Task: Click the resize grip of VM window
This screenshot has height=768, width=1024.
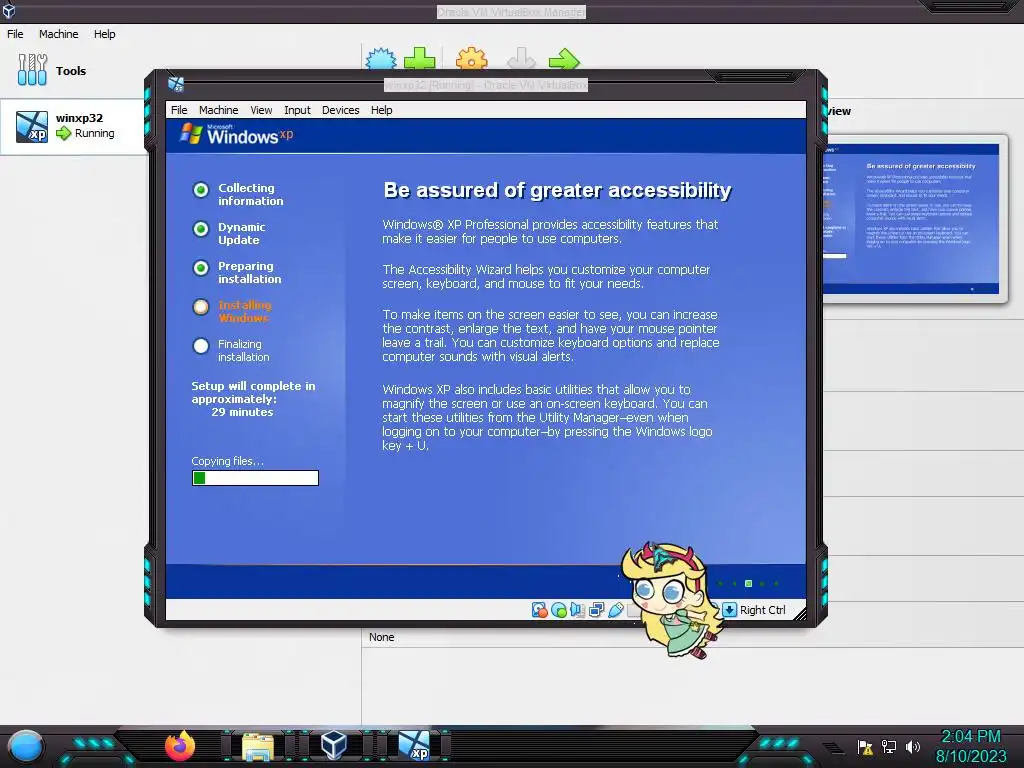Action: click(x=800, y=614)
